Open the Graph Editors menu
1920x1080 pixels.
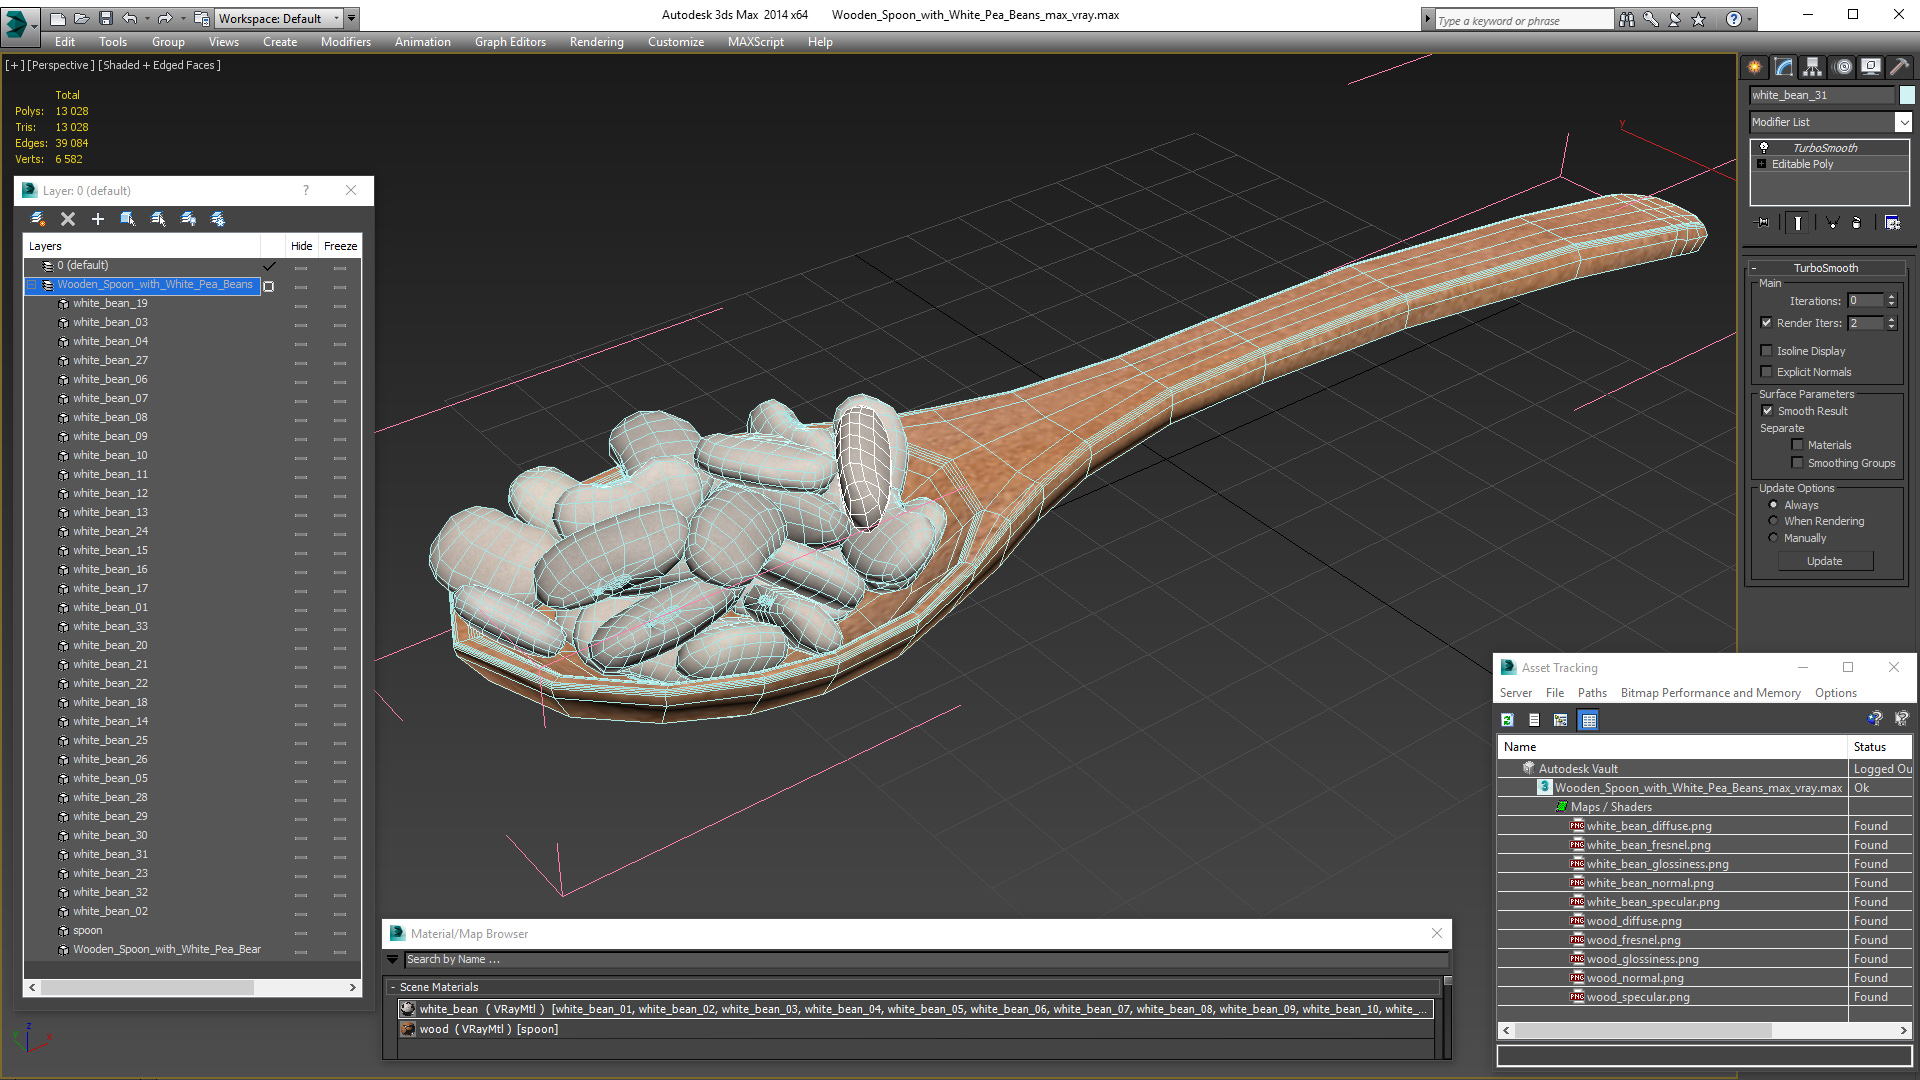[x=510, y=42]
